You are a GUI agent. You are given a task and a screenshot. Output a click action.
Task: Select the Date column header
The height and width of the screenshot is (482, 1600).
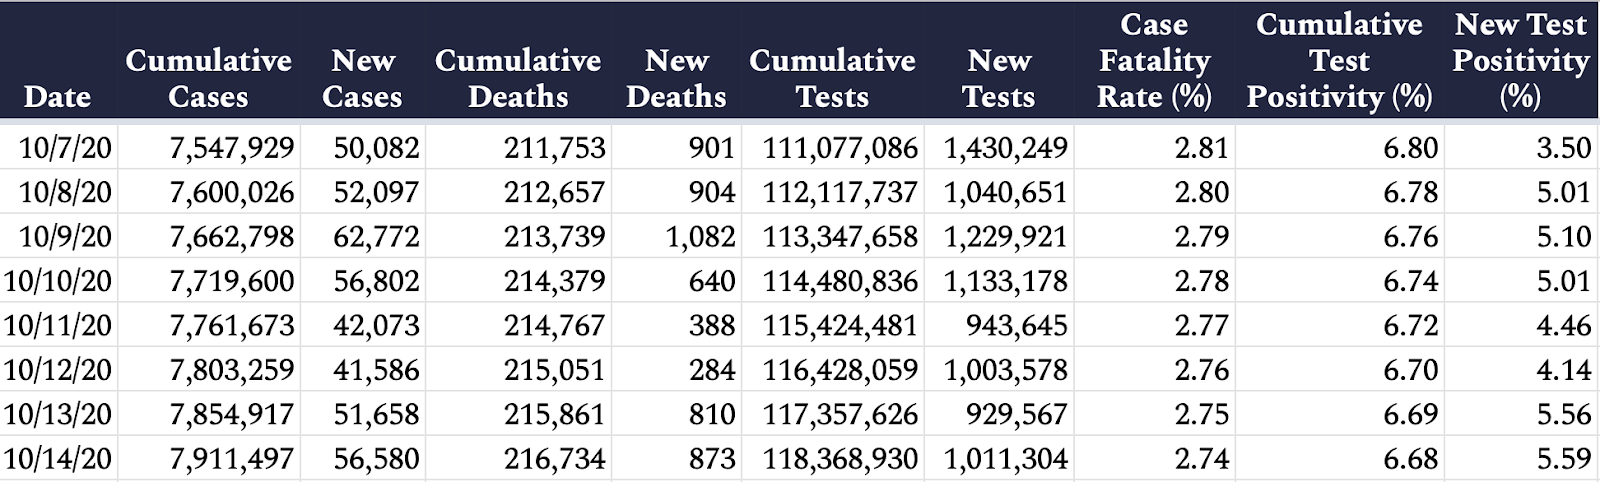tap(57, 97)
